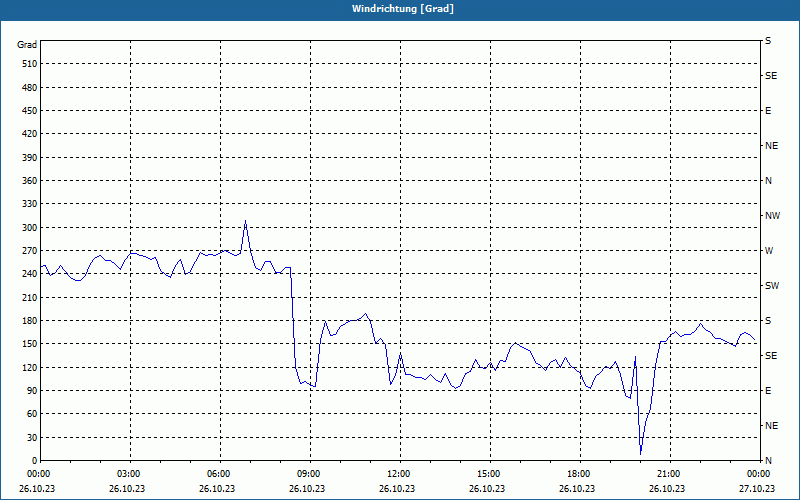Click the 21:00 time label
This screenshot has height=500, width=800.
[667, 474]
